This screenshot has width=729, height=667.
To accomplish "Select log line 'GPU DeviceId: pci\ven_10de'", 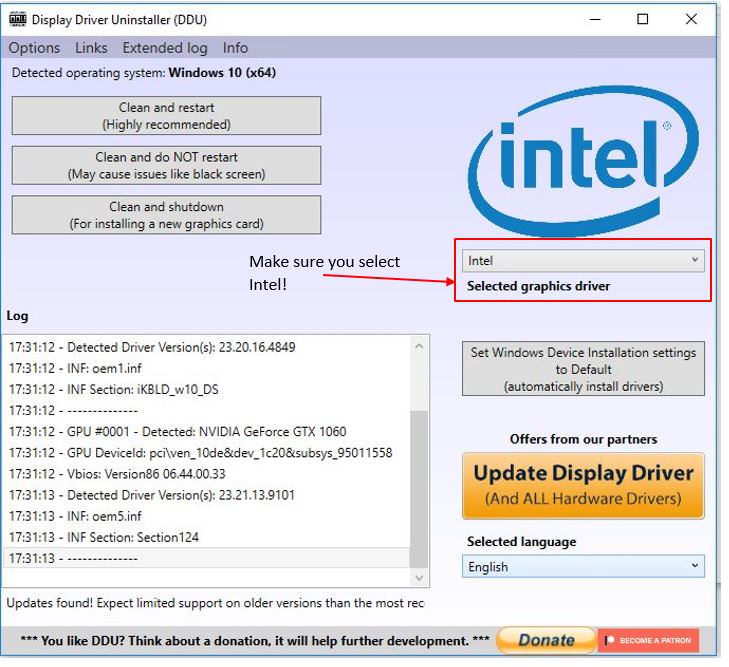I will pyautogui.click(x=207, y=453).
